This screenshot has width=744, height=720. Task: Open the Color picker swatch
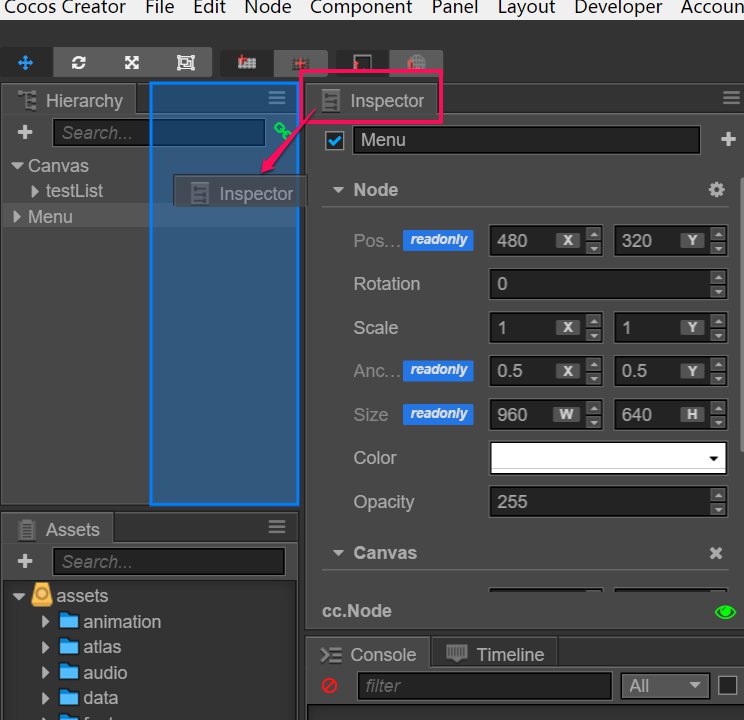coord(608,458)
